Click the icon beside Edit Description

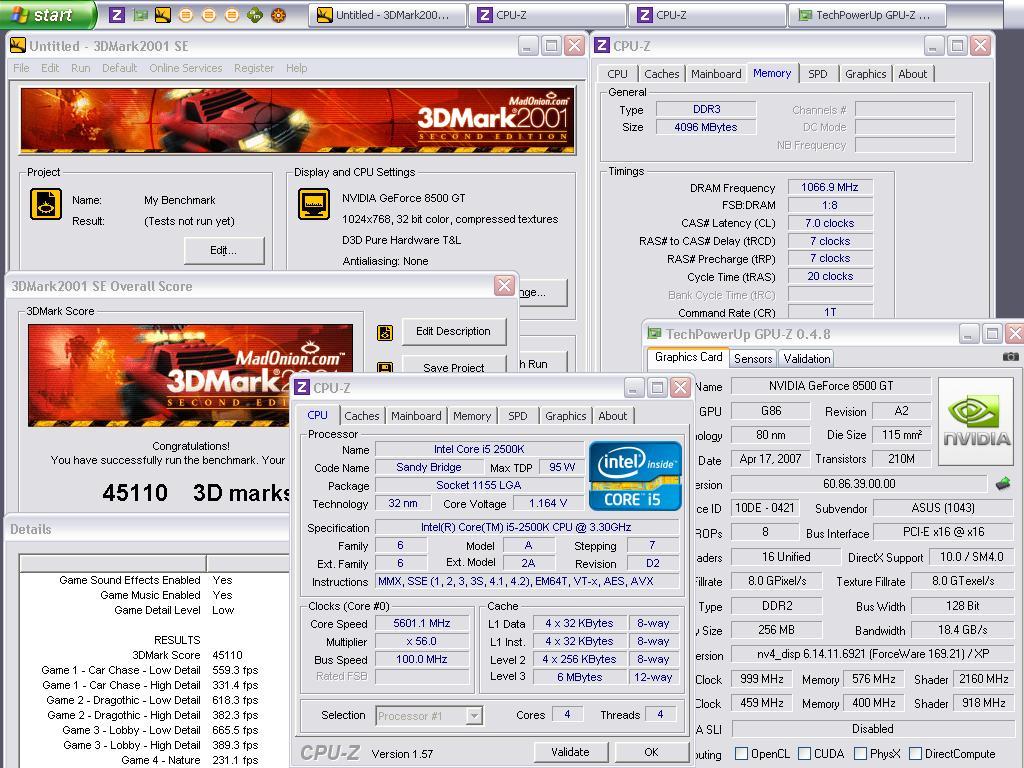[385, 333]
